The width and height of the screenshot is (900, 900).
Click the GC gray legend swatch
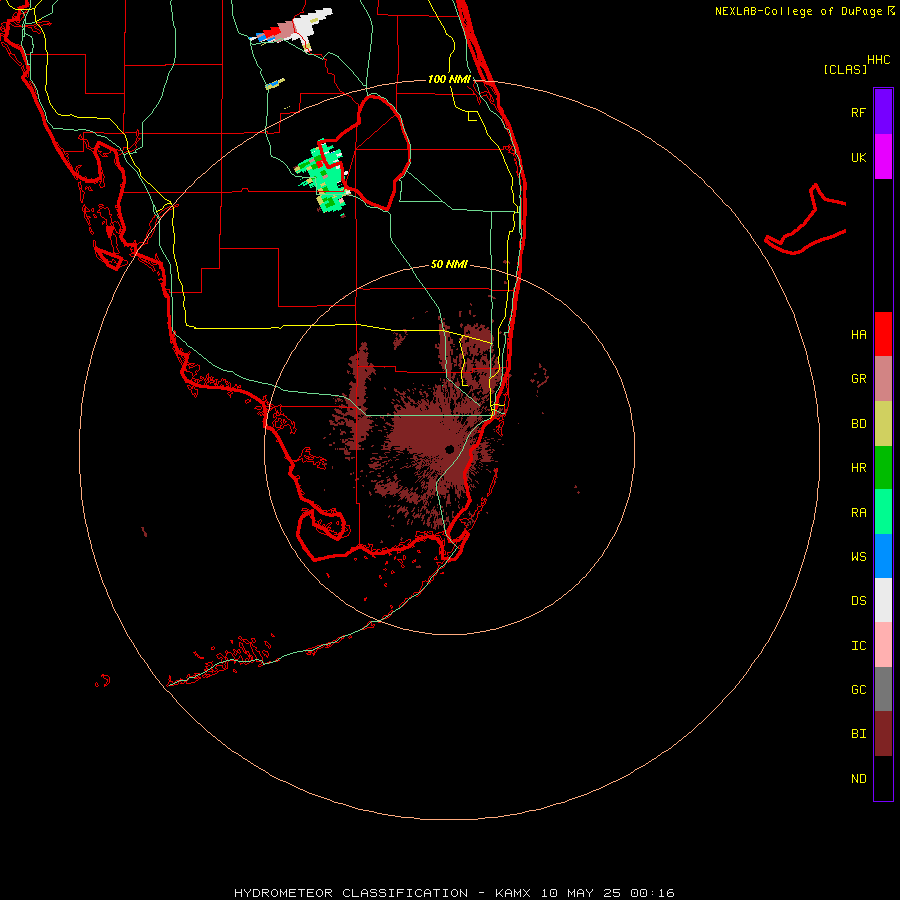point(883,689)
